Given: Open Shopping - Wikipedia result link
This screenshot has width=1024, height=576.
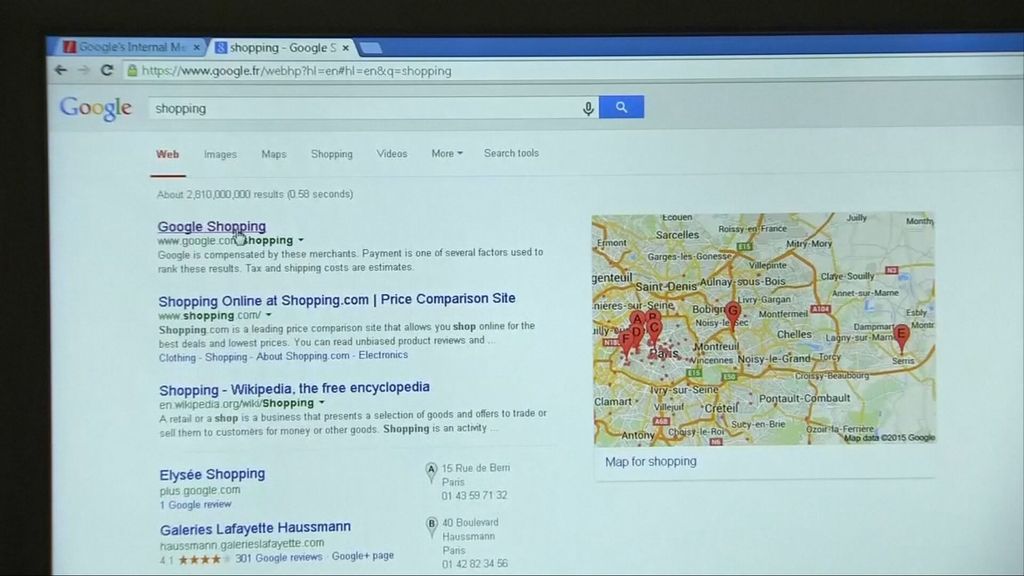Looking at the screenshot, I should tap(295, 389).
